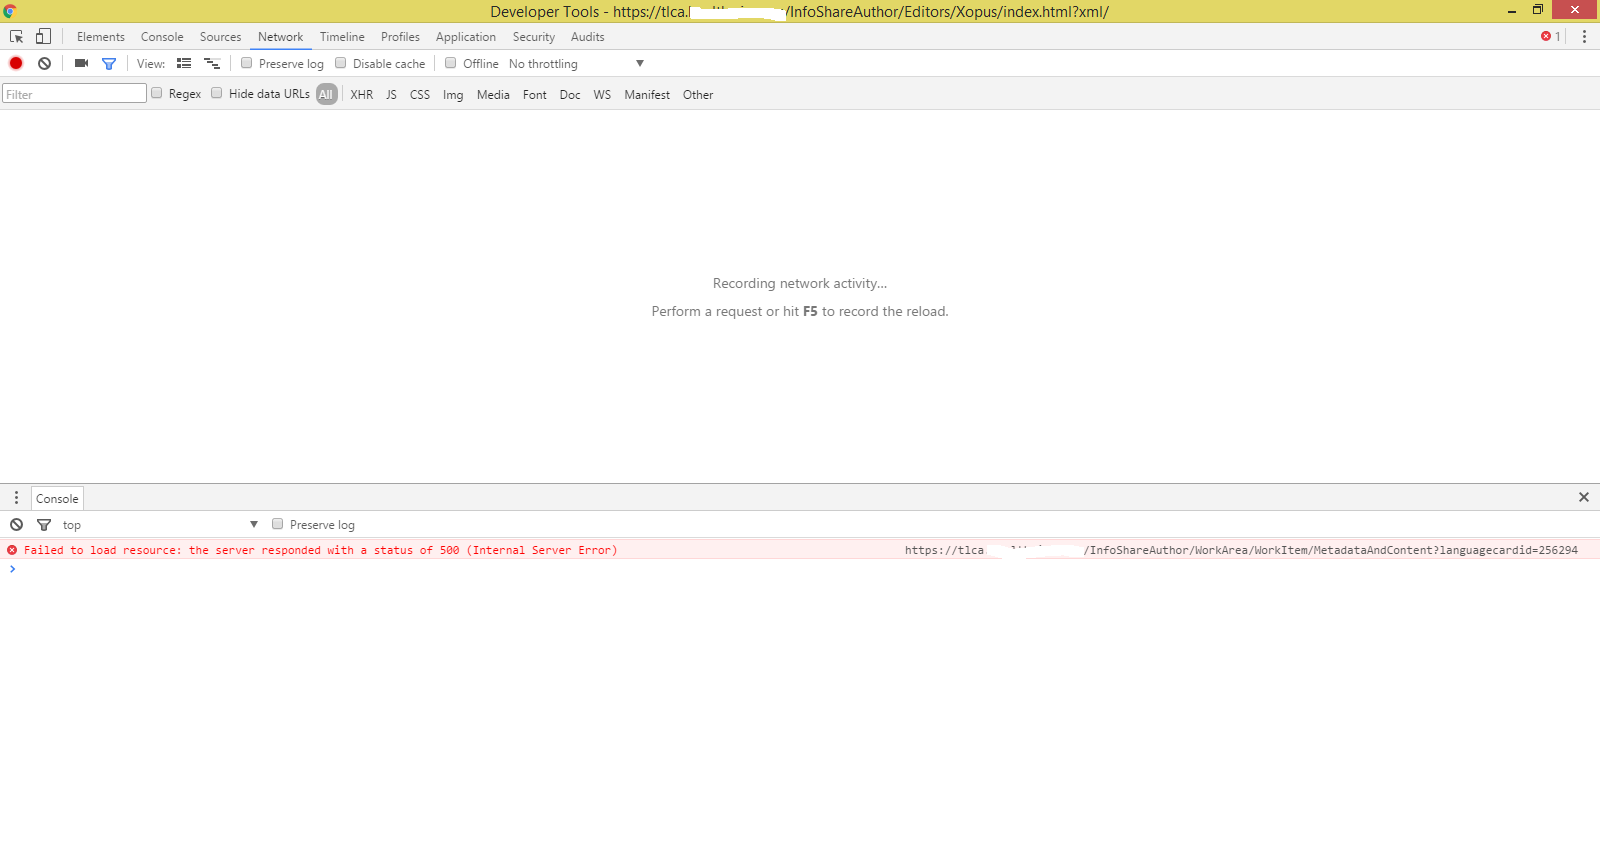Check the Disable cache checkbox

[341, 63]
